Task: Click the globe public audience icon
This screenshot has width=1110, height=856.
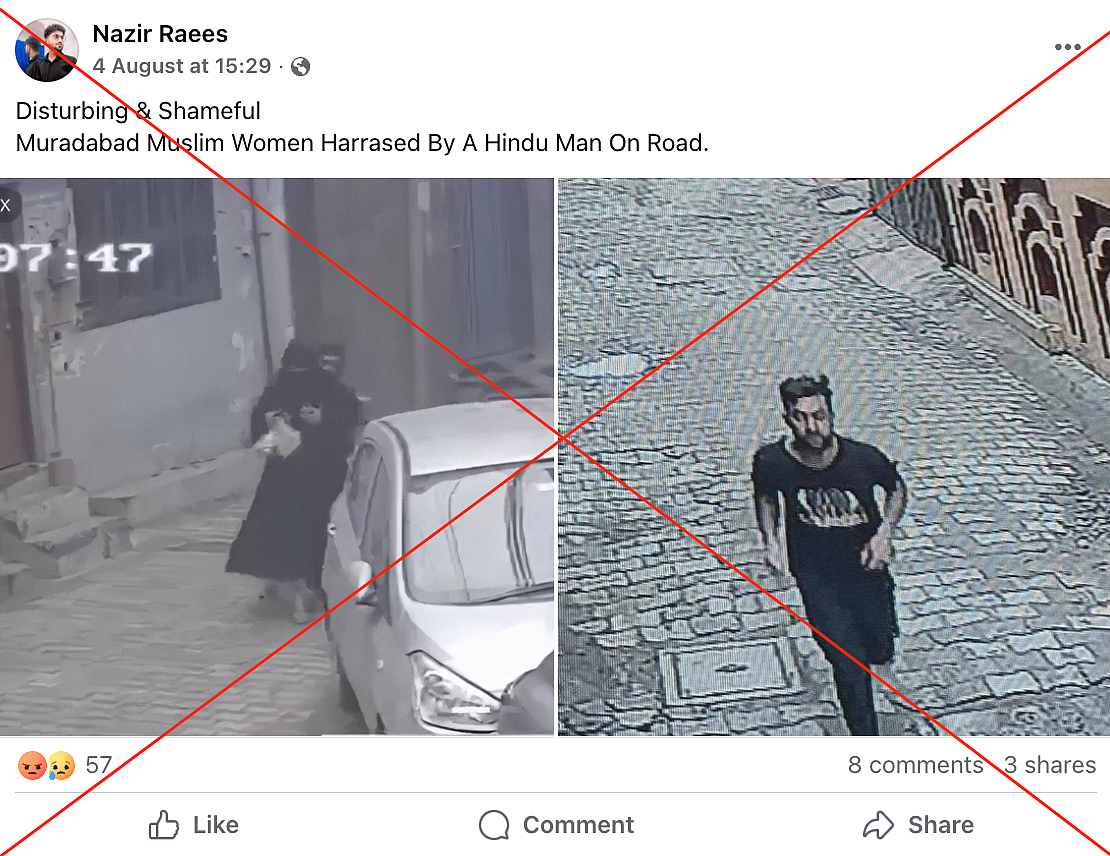Action: [300, 67]
